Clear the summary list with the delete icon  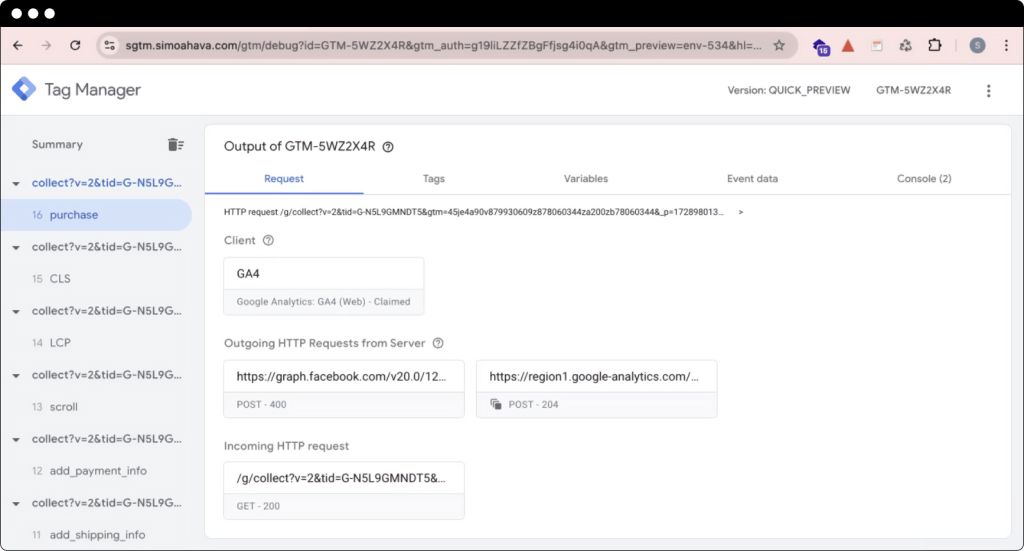pyautogui.click(x=175, y=145)
